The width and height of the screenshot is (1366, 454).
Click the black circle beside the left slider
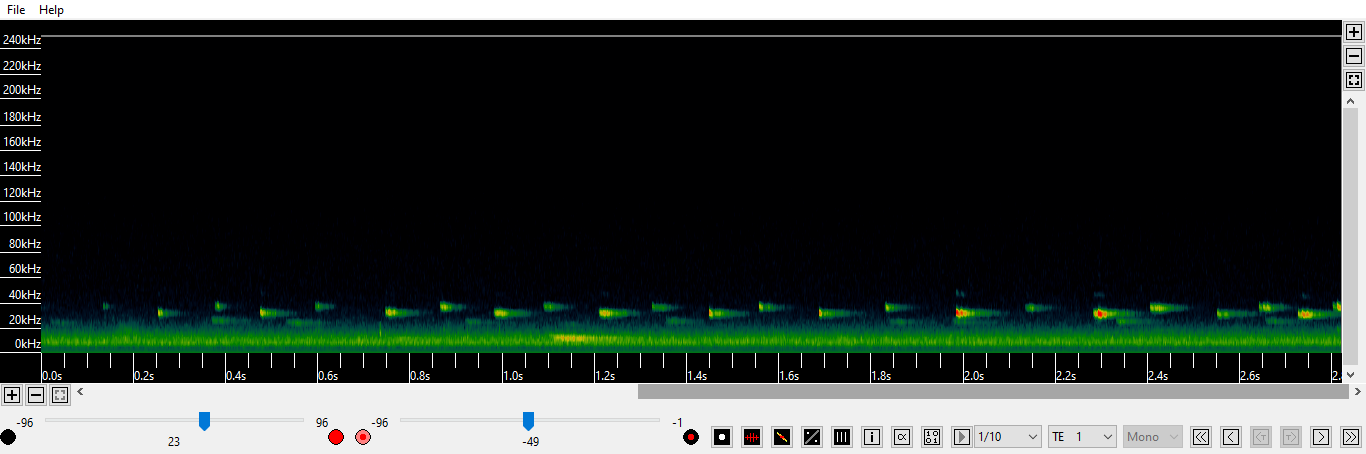tap(8, 437)
